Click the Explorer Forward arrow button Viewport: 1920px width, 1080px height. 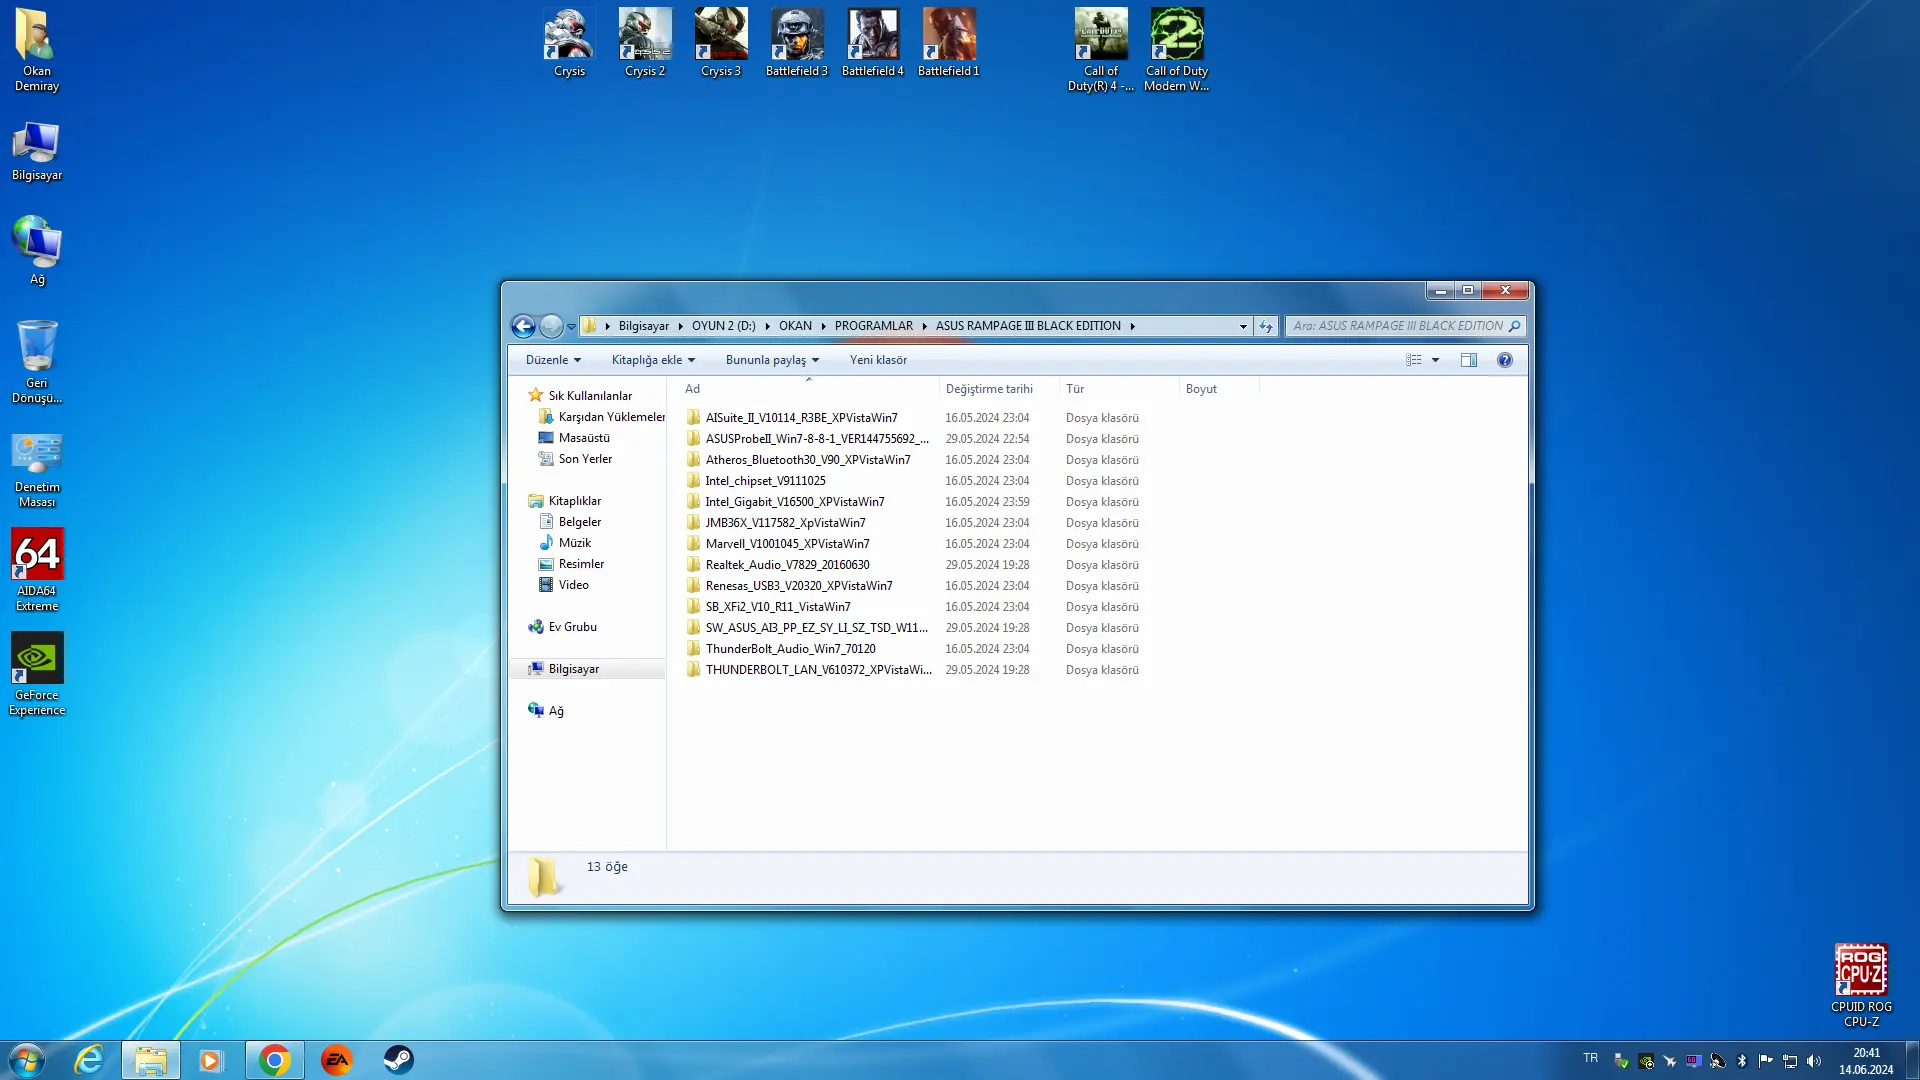click(x=551, y=326)
